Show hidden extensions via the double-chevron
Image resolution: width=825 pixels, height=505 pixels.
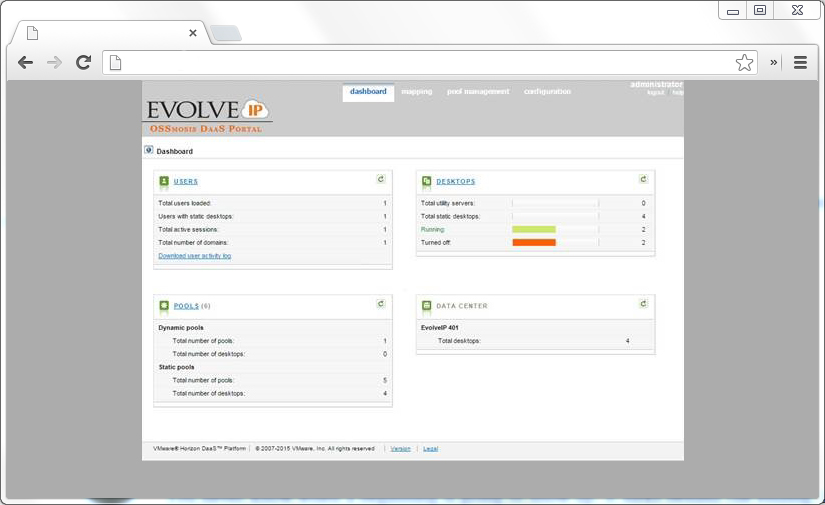773,62
